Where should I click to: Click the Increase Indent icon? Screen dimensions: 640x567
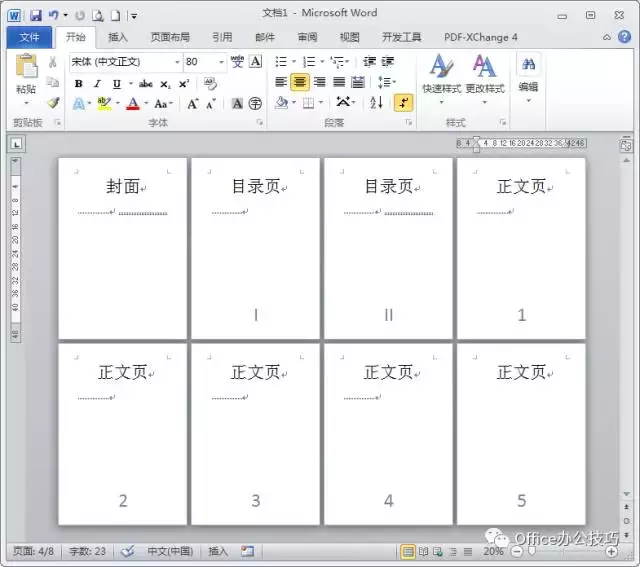(387, 62)
